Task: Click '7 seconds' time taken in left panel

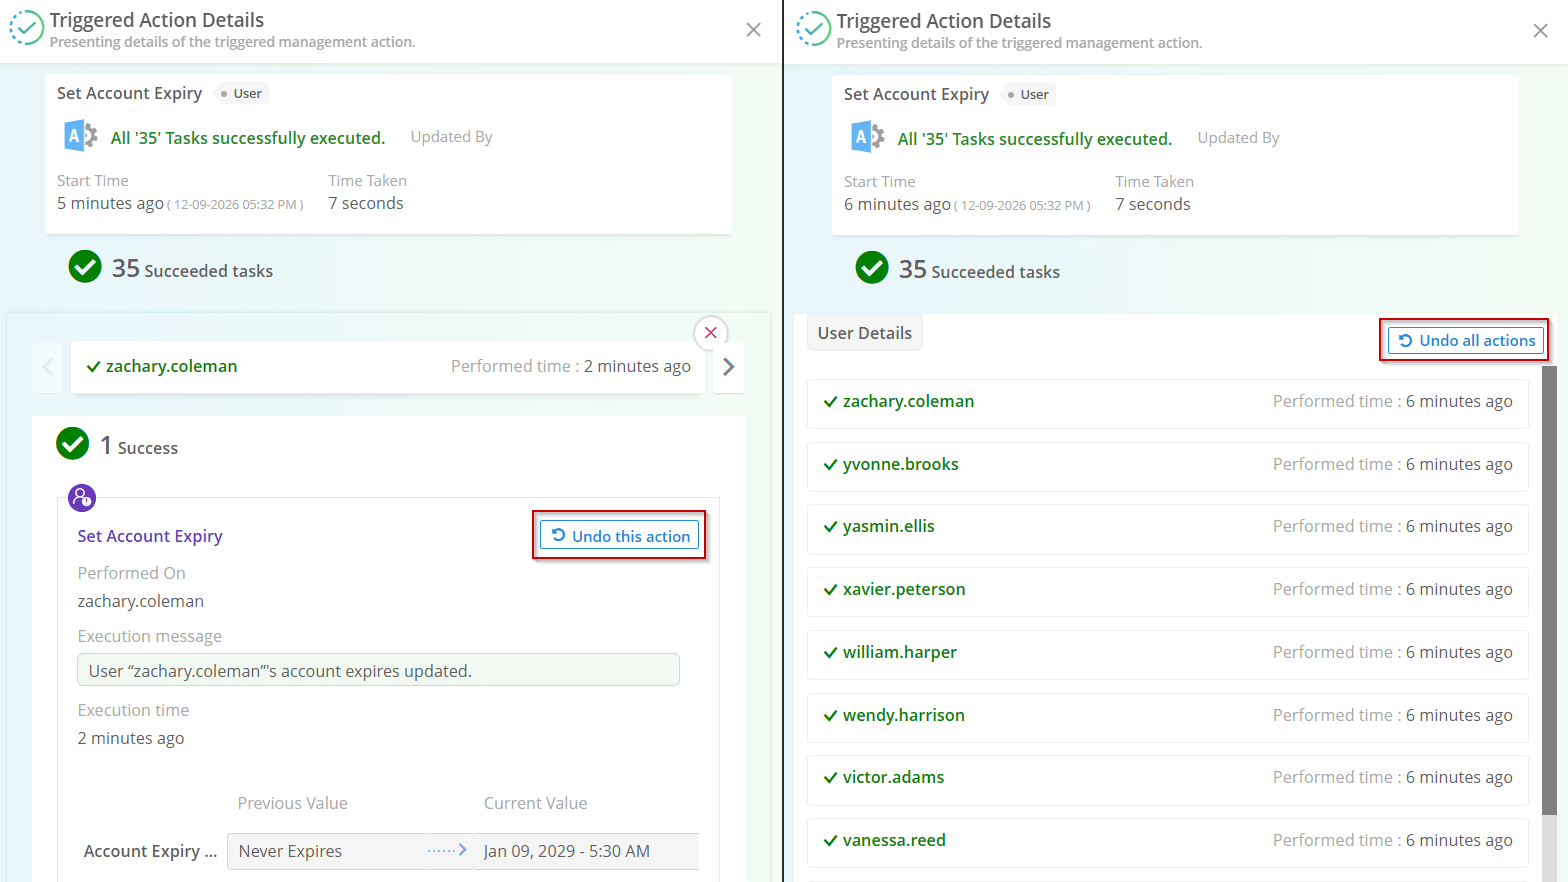Action: pos(366,203)
